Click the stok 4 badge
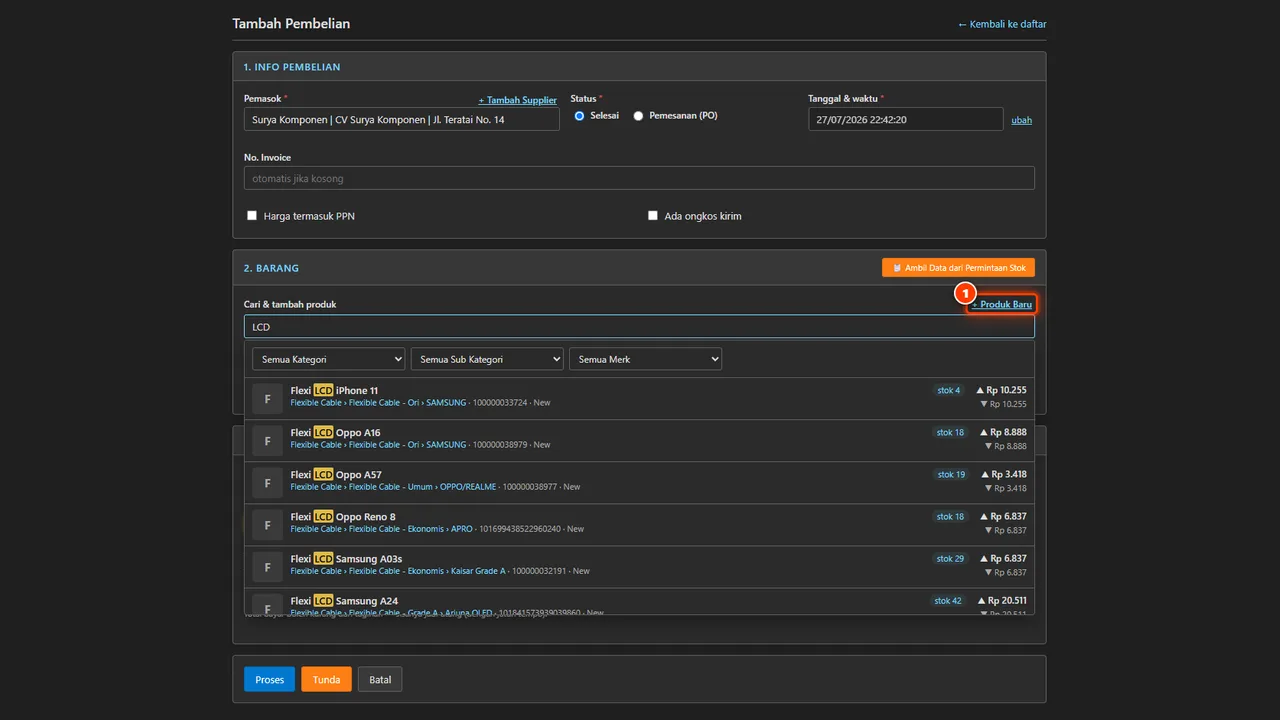 949,391
